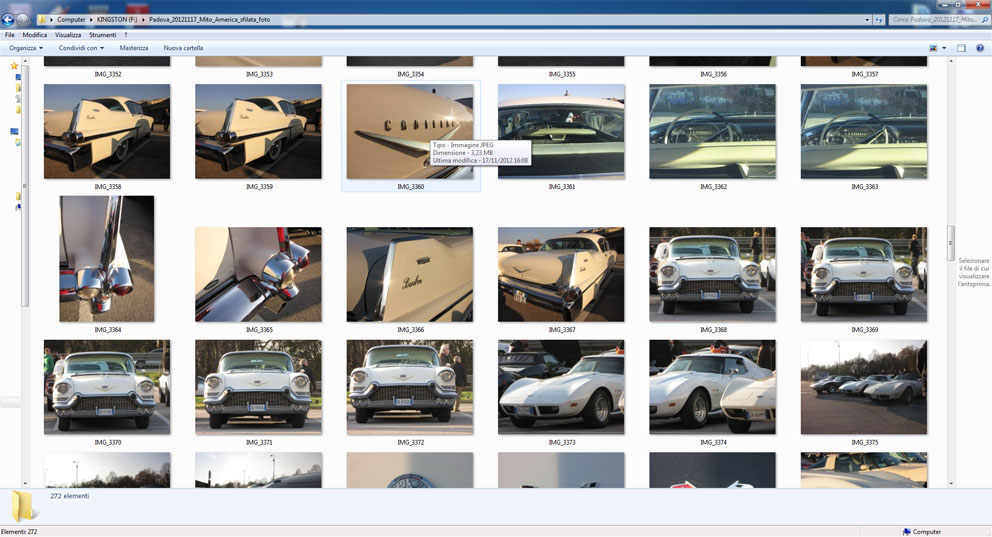992x537 pixels.
Task: Select fender script photo IMG_3366
Action: coord(410,275)
